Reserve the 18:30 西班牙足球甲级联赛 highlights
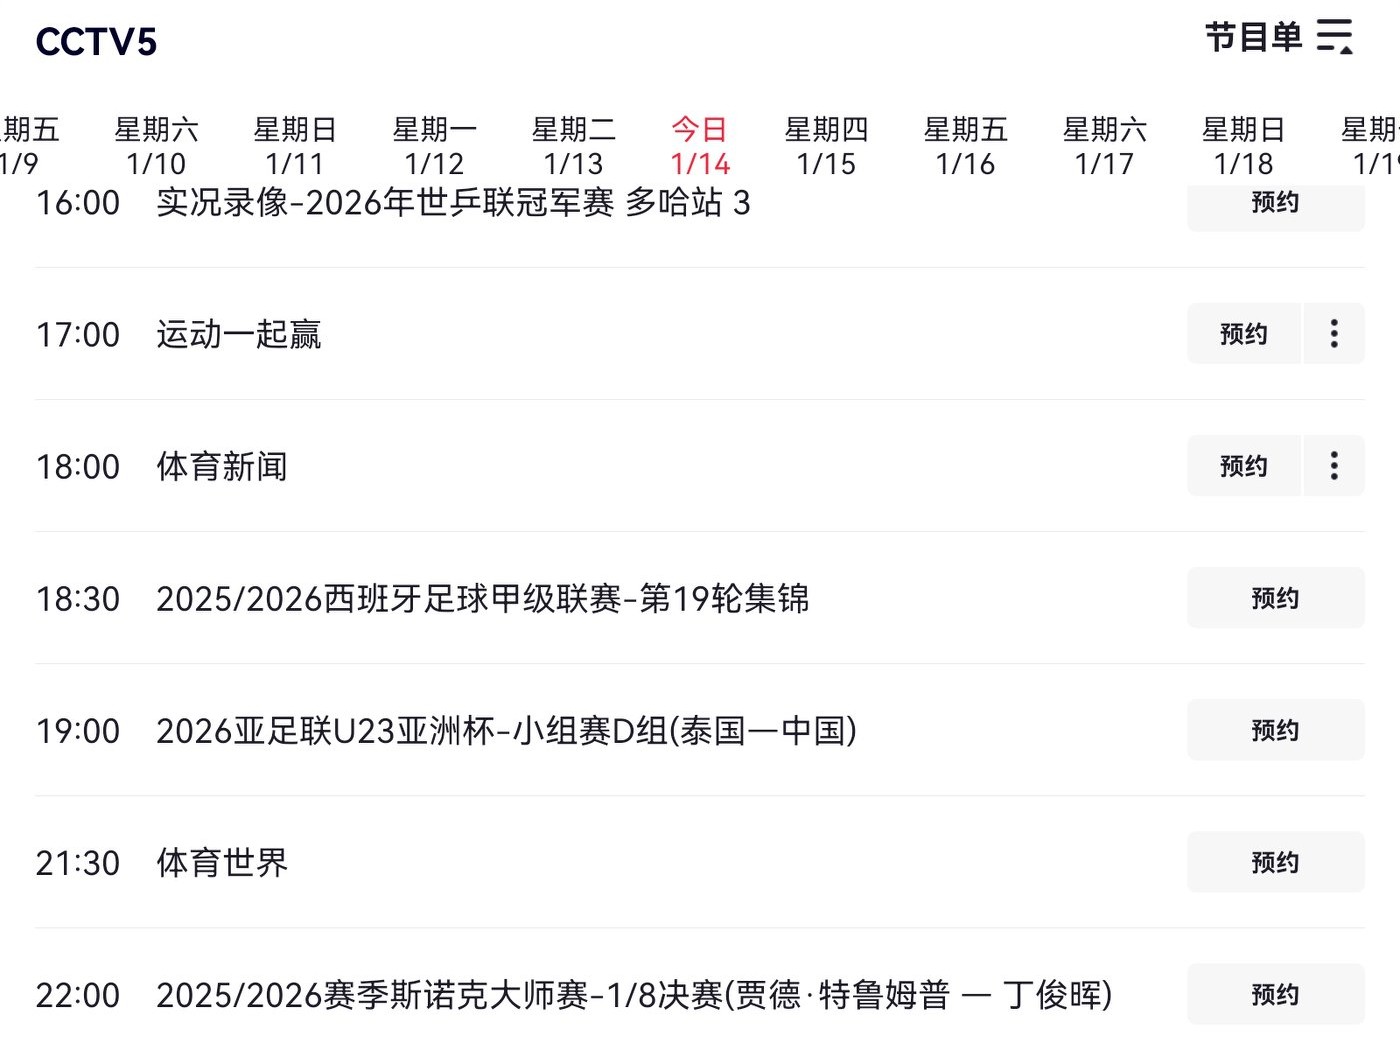The width and height of the screenshot is (1400, 1055). pos(1275,598)
